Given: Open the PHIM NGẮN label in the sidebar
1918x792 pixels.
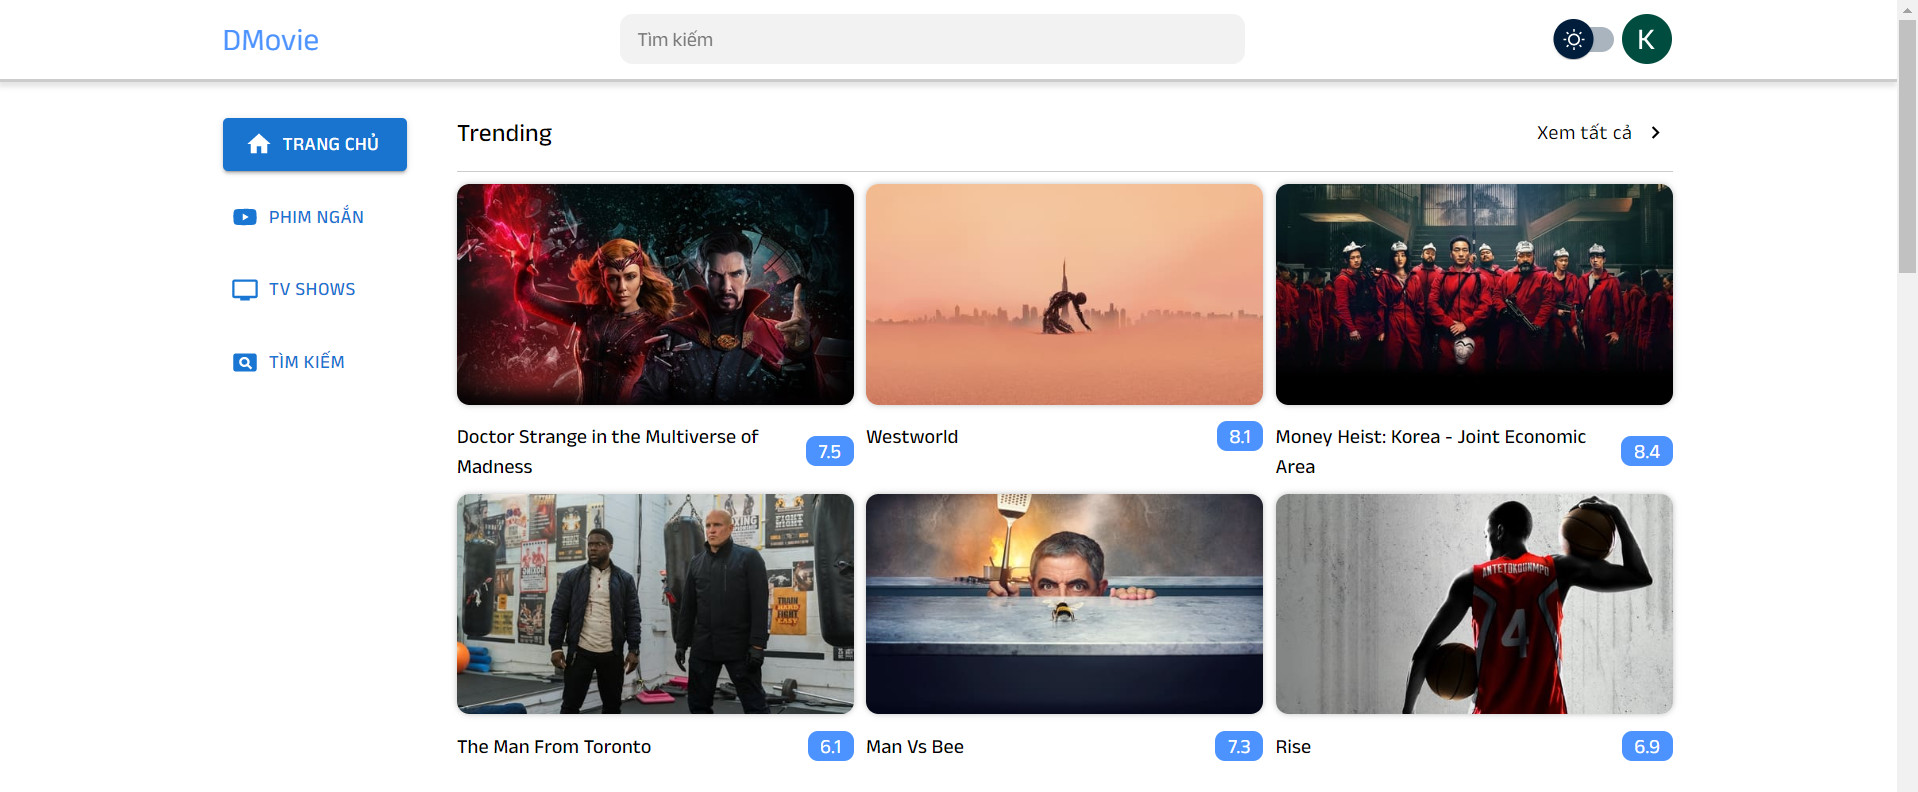Looking at the screenshot, I should point(316,217).
